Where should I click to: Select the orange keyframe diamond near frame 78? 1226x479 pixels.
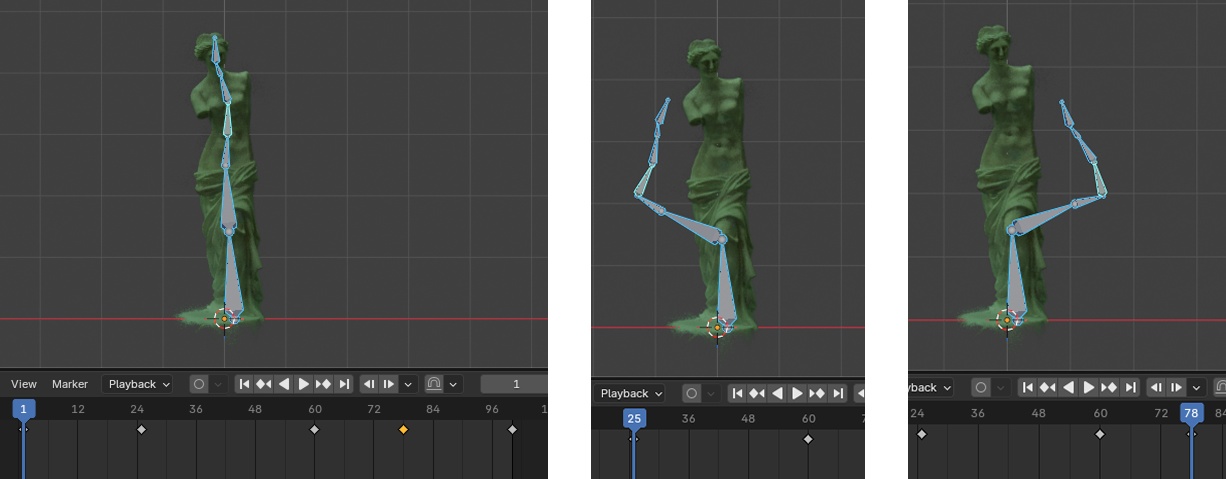403,429
